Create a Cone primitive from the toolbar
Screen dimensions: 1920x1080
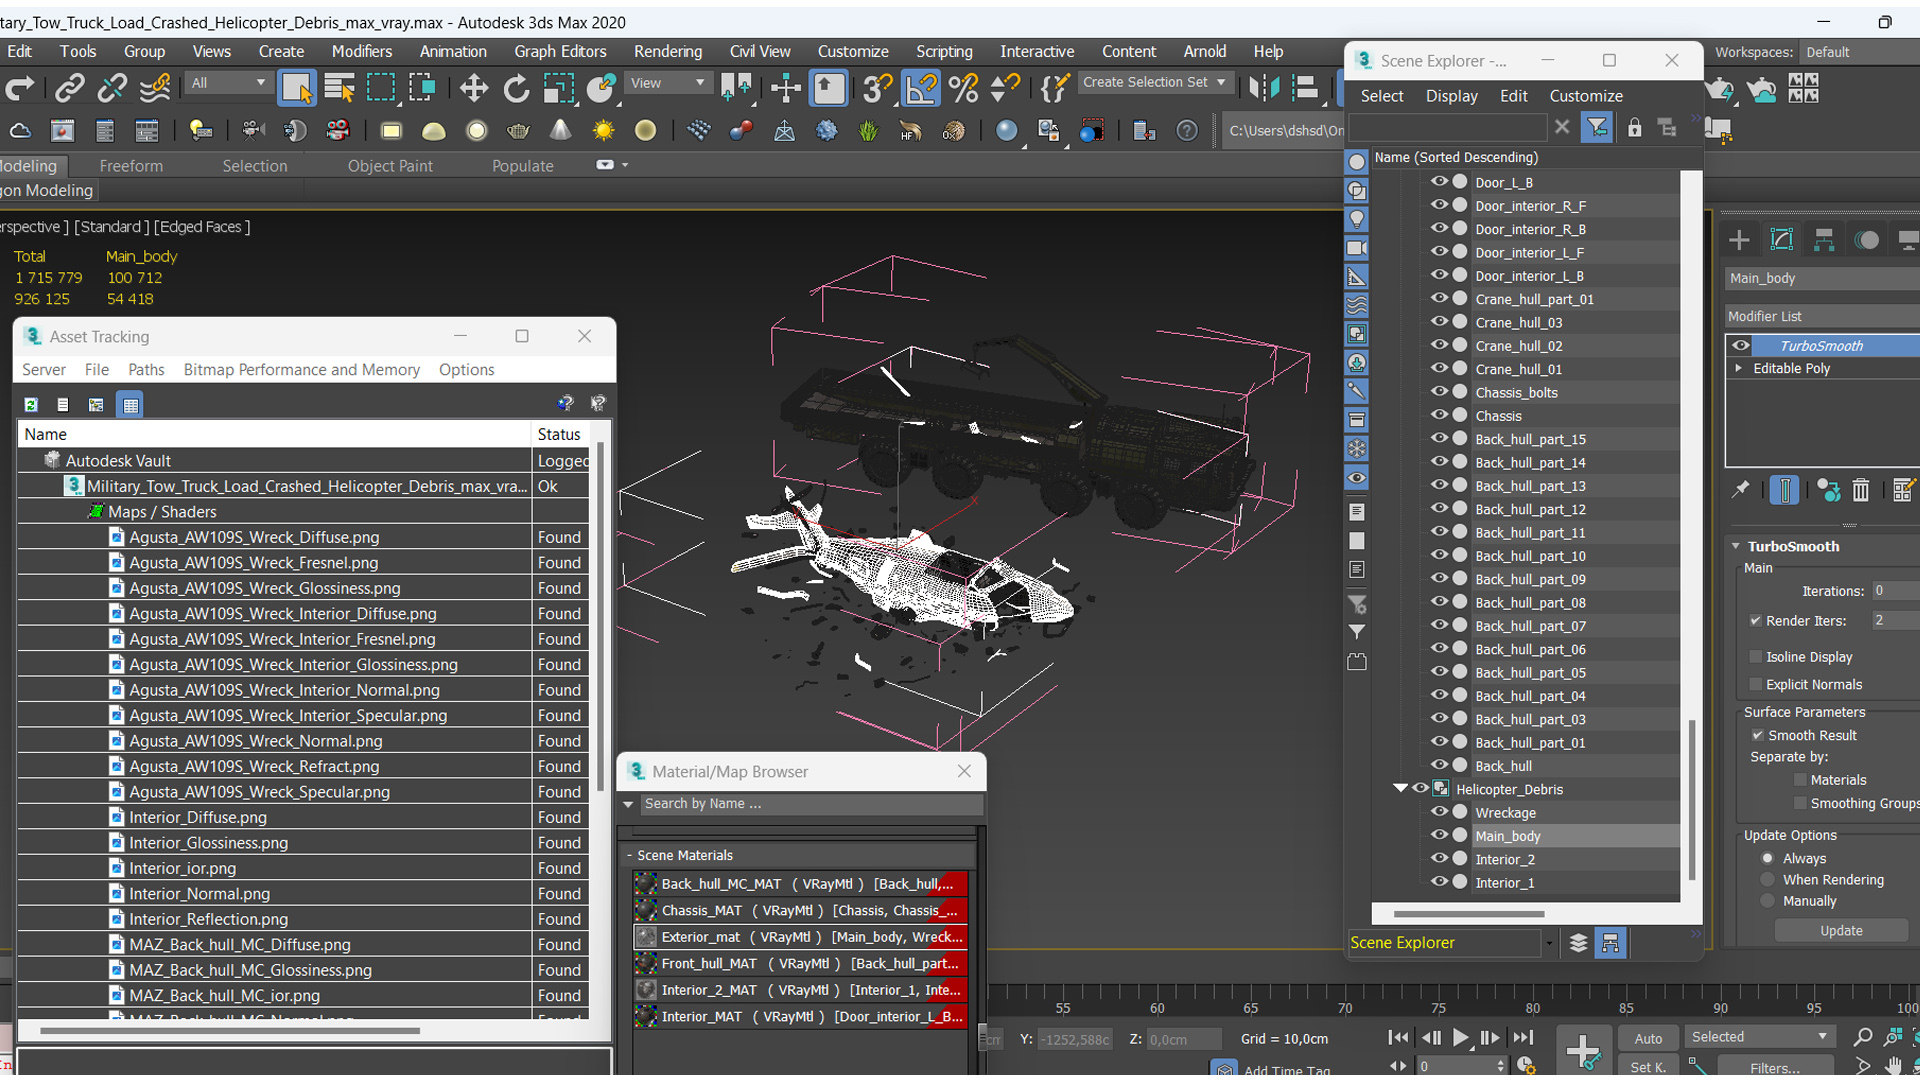[560, 131]
